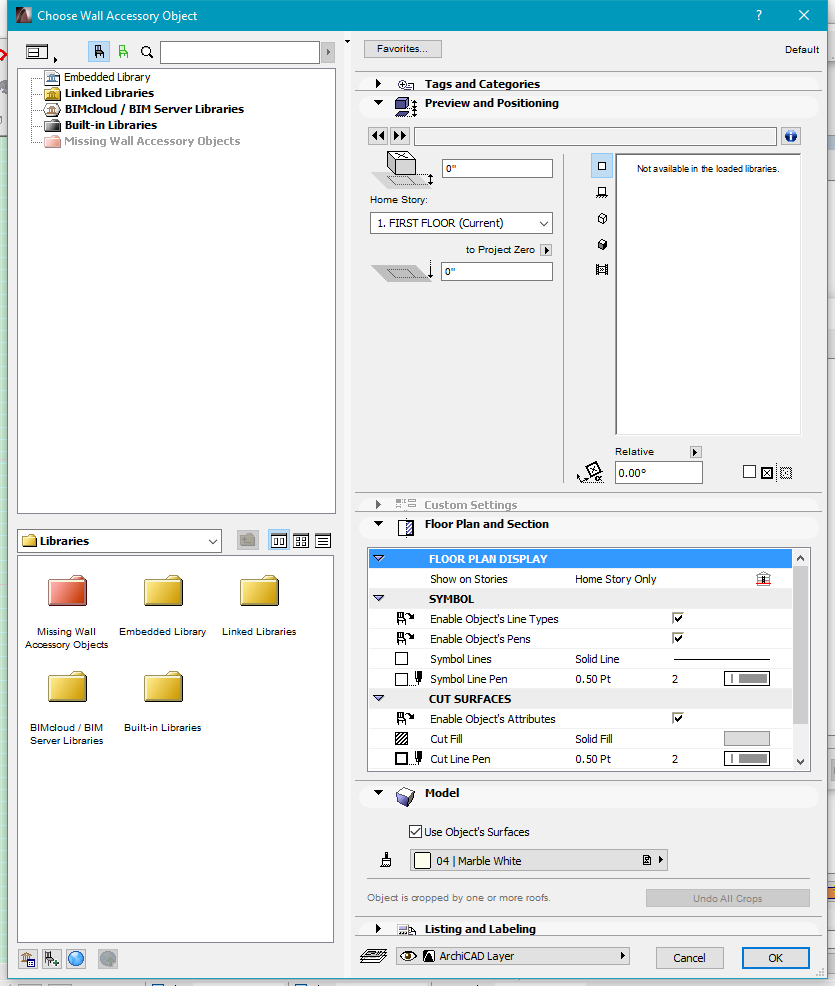The width and height of the screenshot is (835, 986).
Task: Toggle layer visibility eye icon
Action: tap(408, 956)
